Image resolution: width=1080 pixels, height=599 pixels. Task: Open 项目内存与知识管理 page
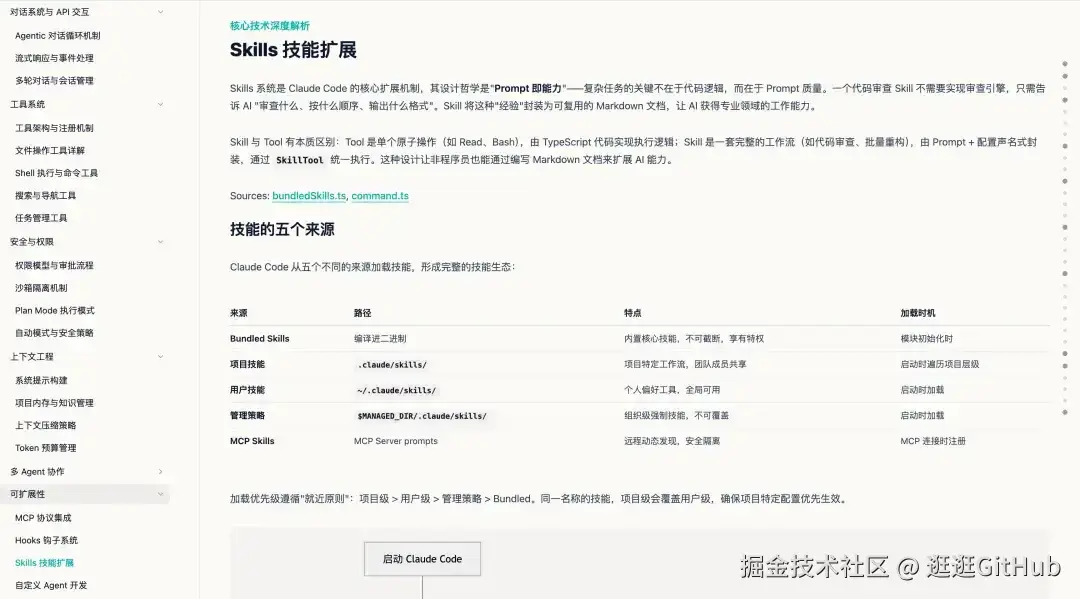(x=54, y=403)
